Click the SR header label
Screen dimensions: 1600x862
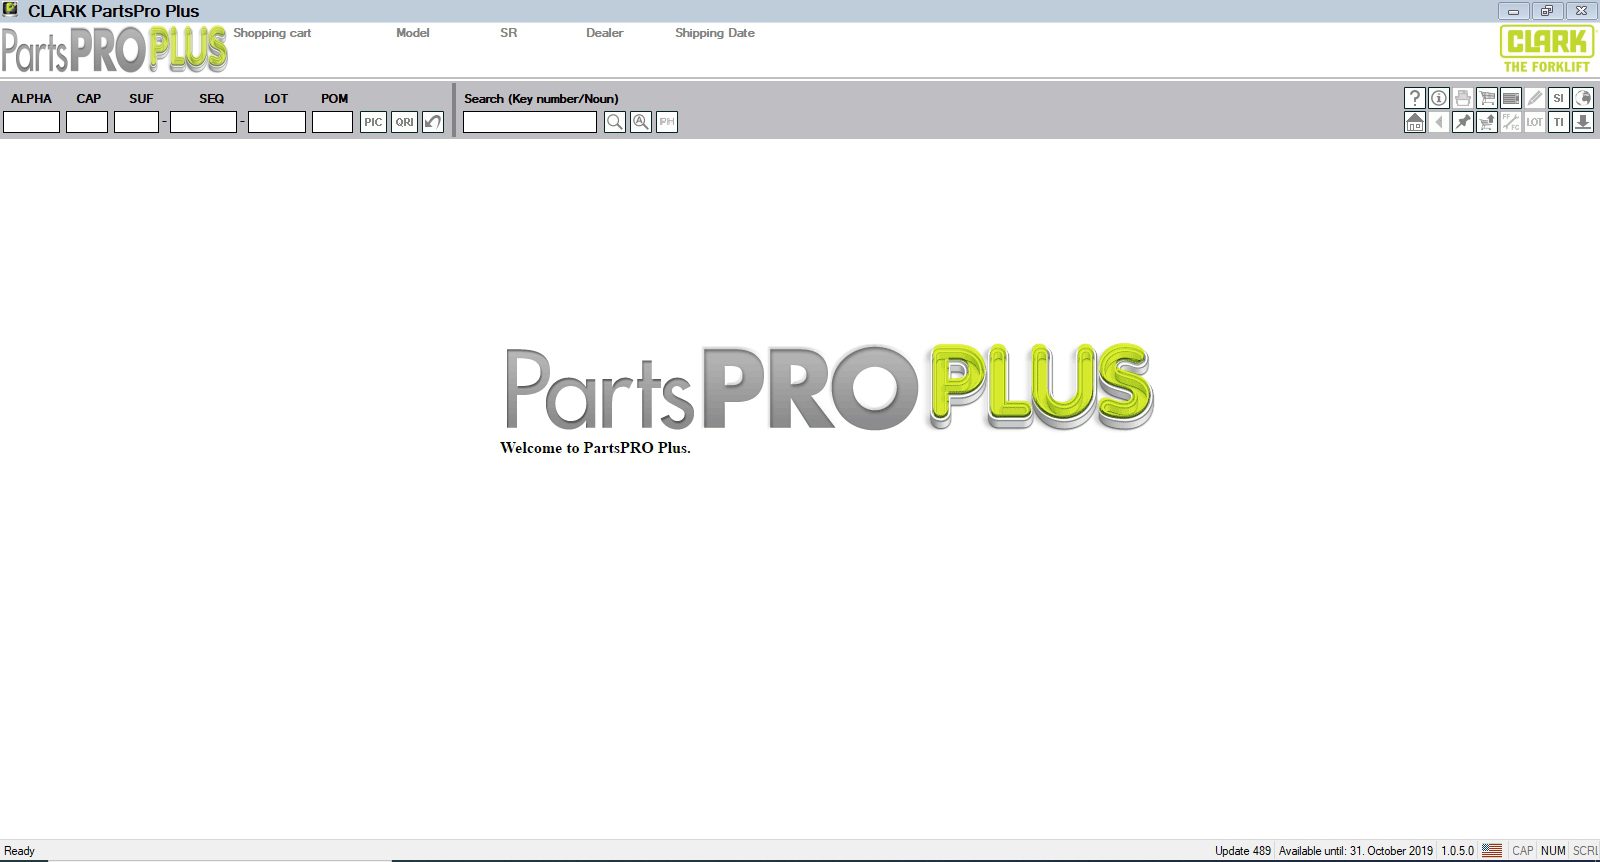509,33
